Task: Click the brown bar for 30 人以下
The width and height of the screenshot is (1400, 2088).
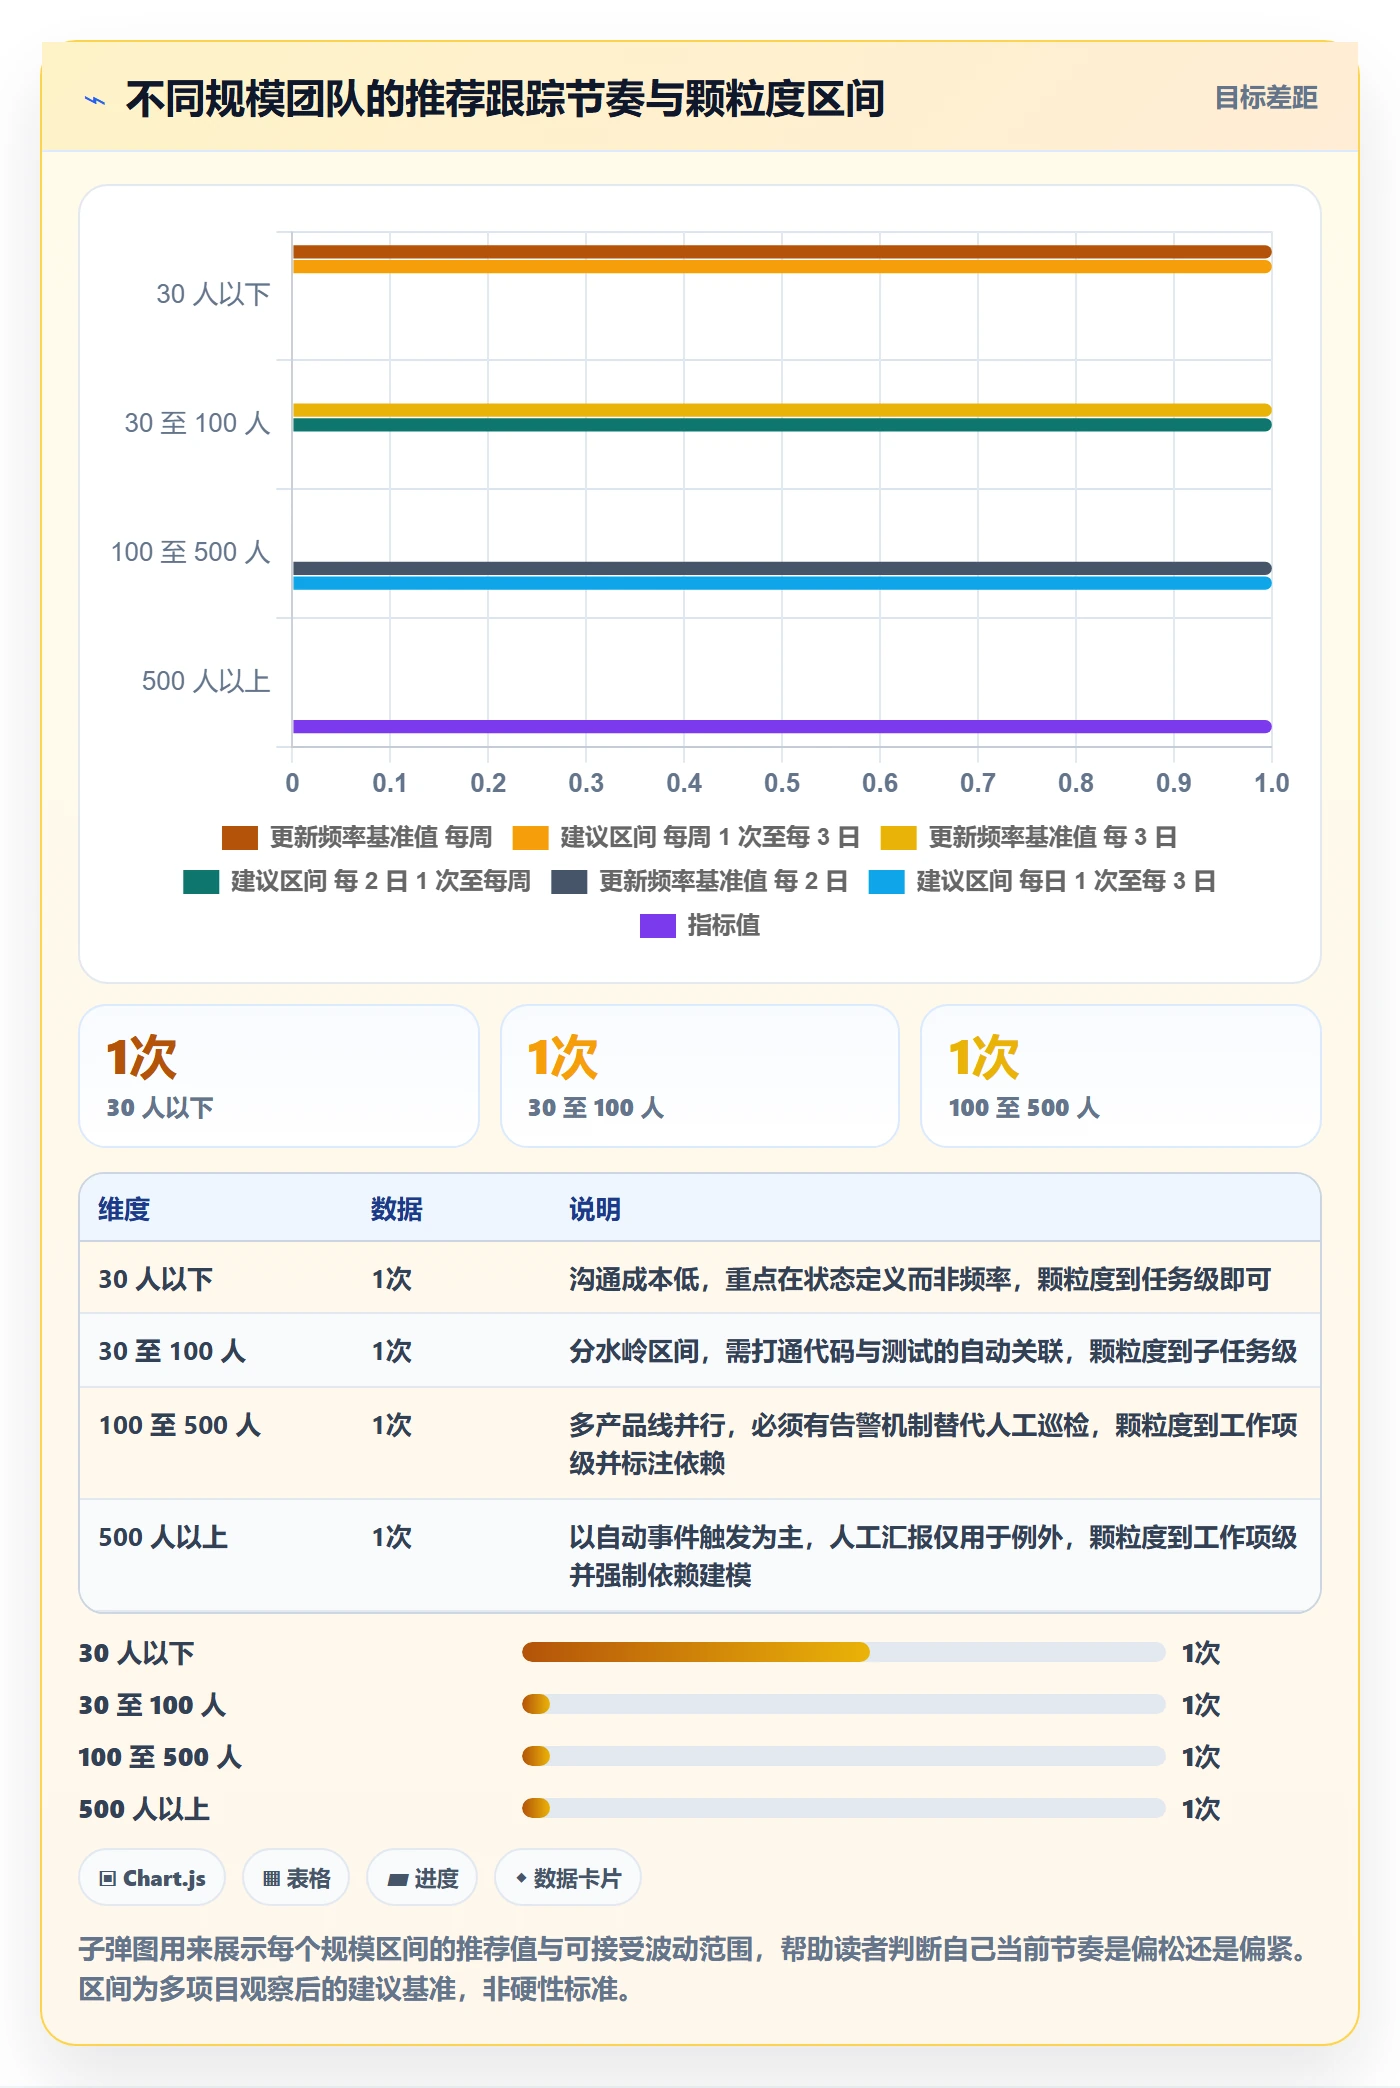Action: tap(782, 252)
